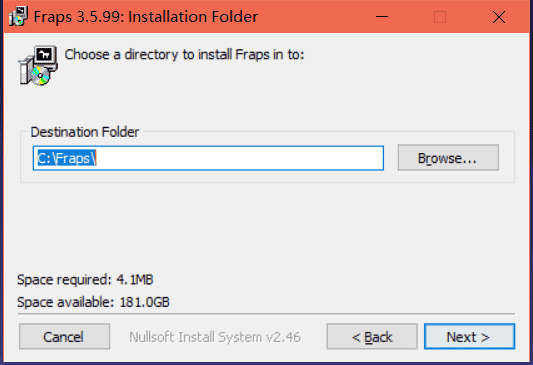Screen dimensions: 533x365
Task: Close the Fraps setup dialog
Action: (x=499, y=17)
